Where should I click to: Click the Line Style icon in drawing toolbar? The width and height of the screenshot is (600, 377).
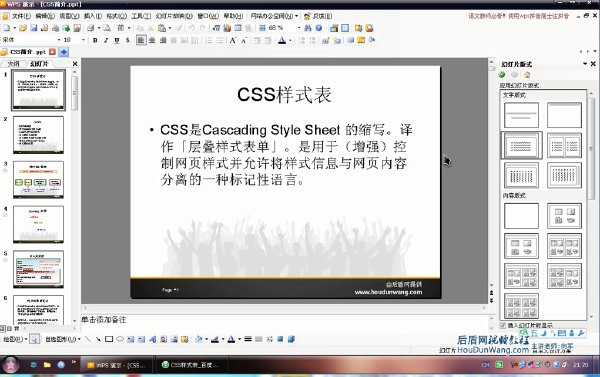[248, 339]
